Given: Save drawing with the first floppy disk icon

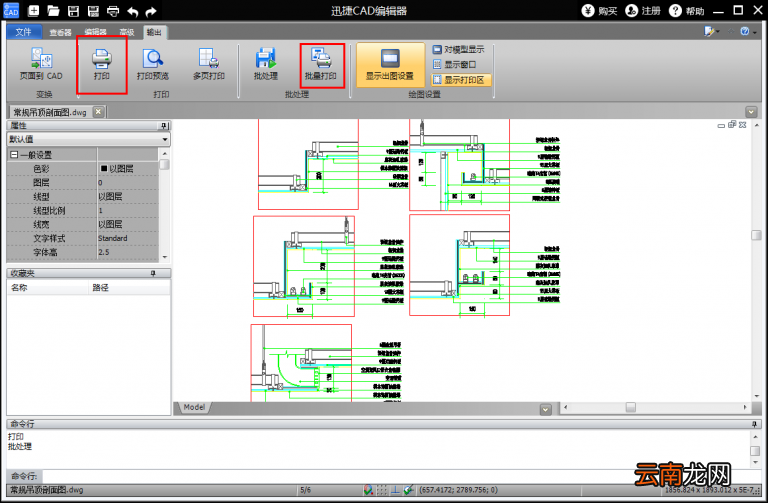Looking at the screenshot, I should (x=73, y=10).
